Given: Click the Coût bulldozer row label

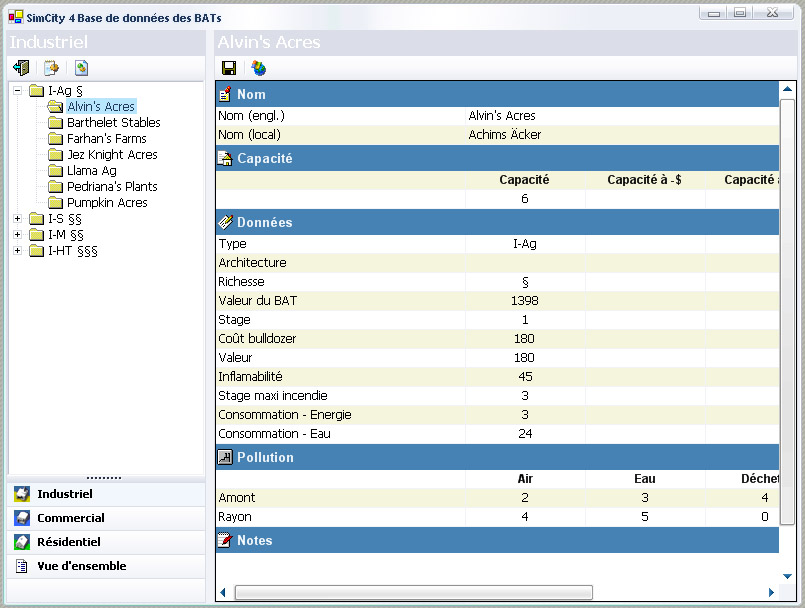Looking at the screenshot, I should pos(257,338).
